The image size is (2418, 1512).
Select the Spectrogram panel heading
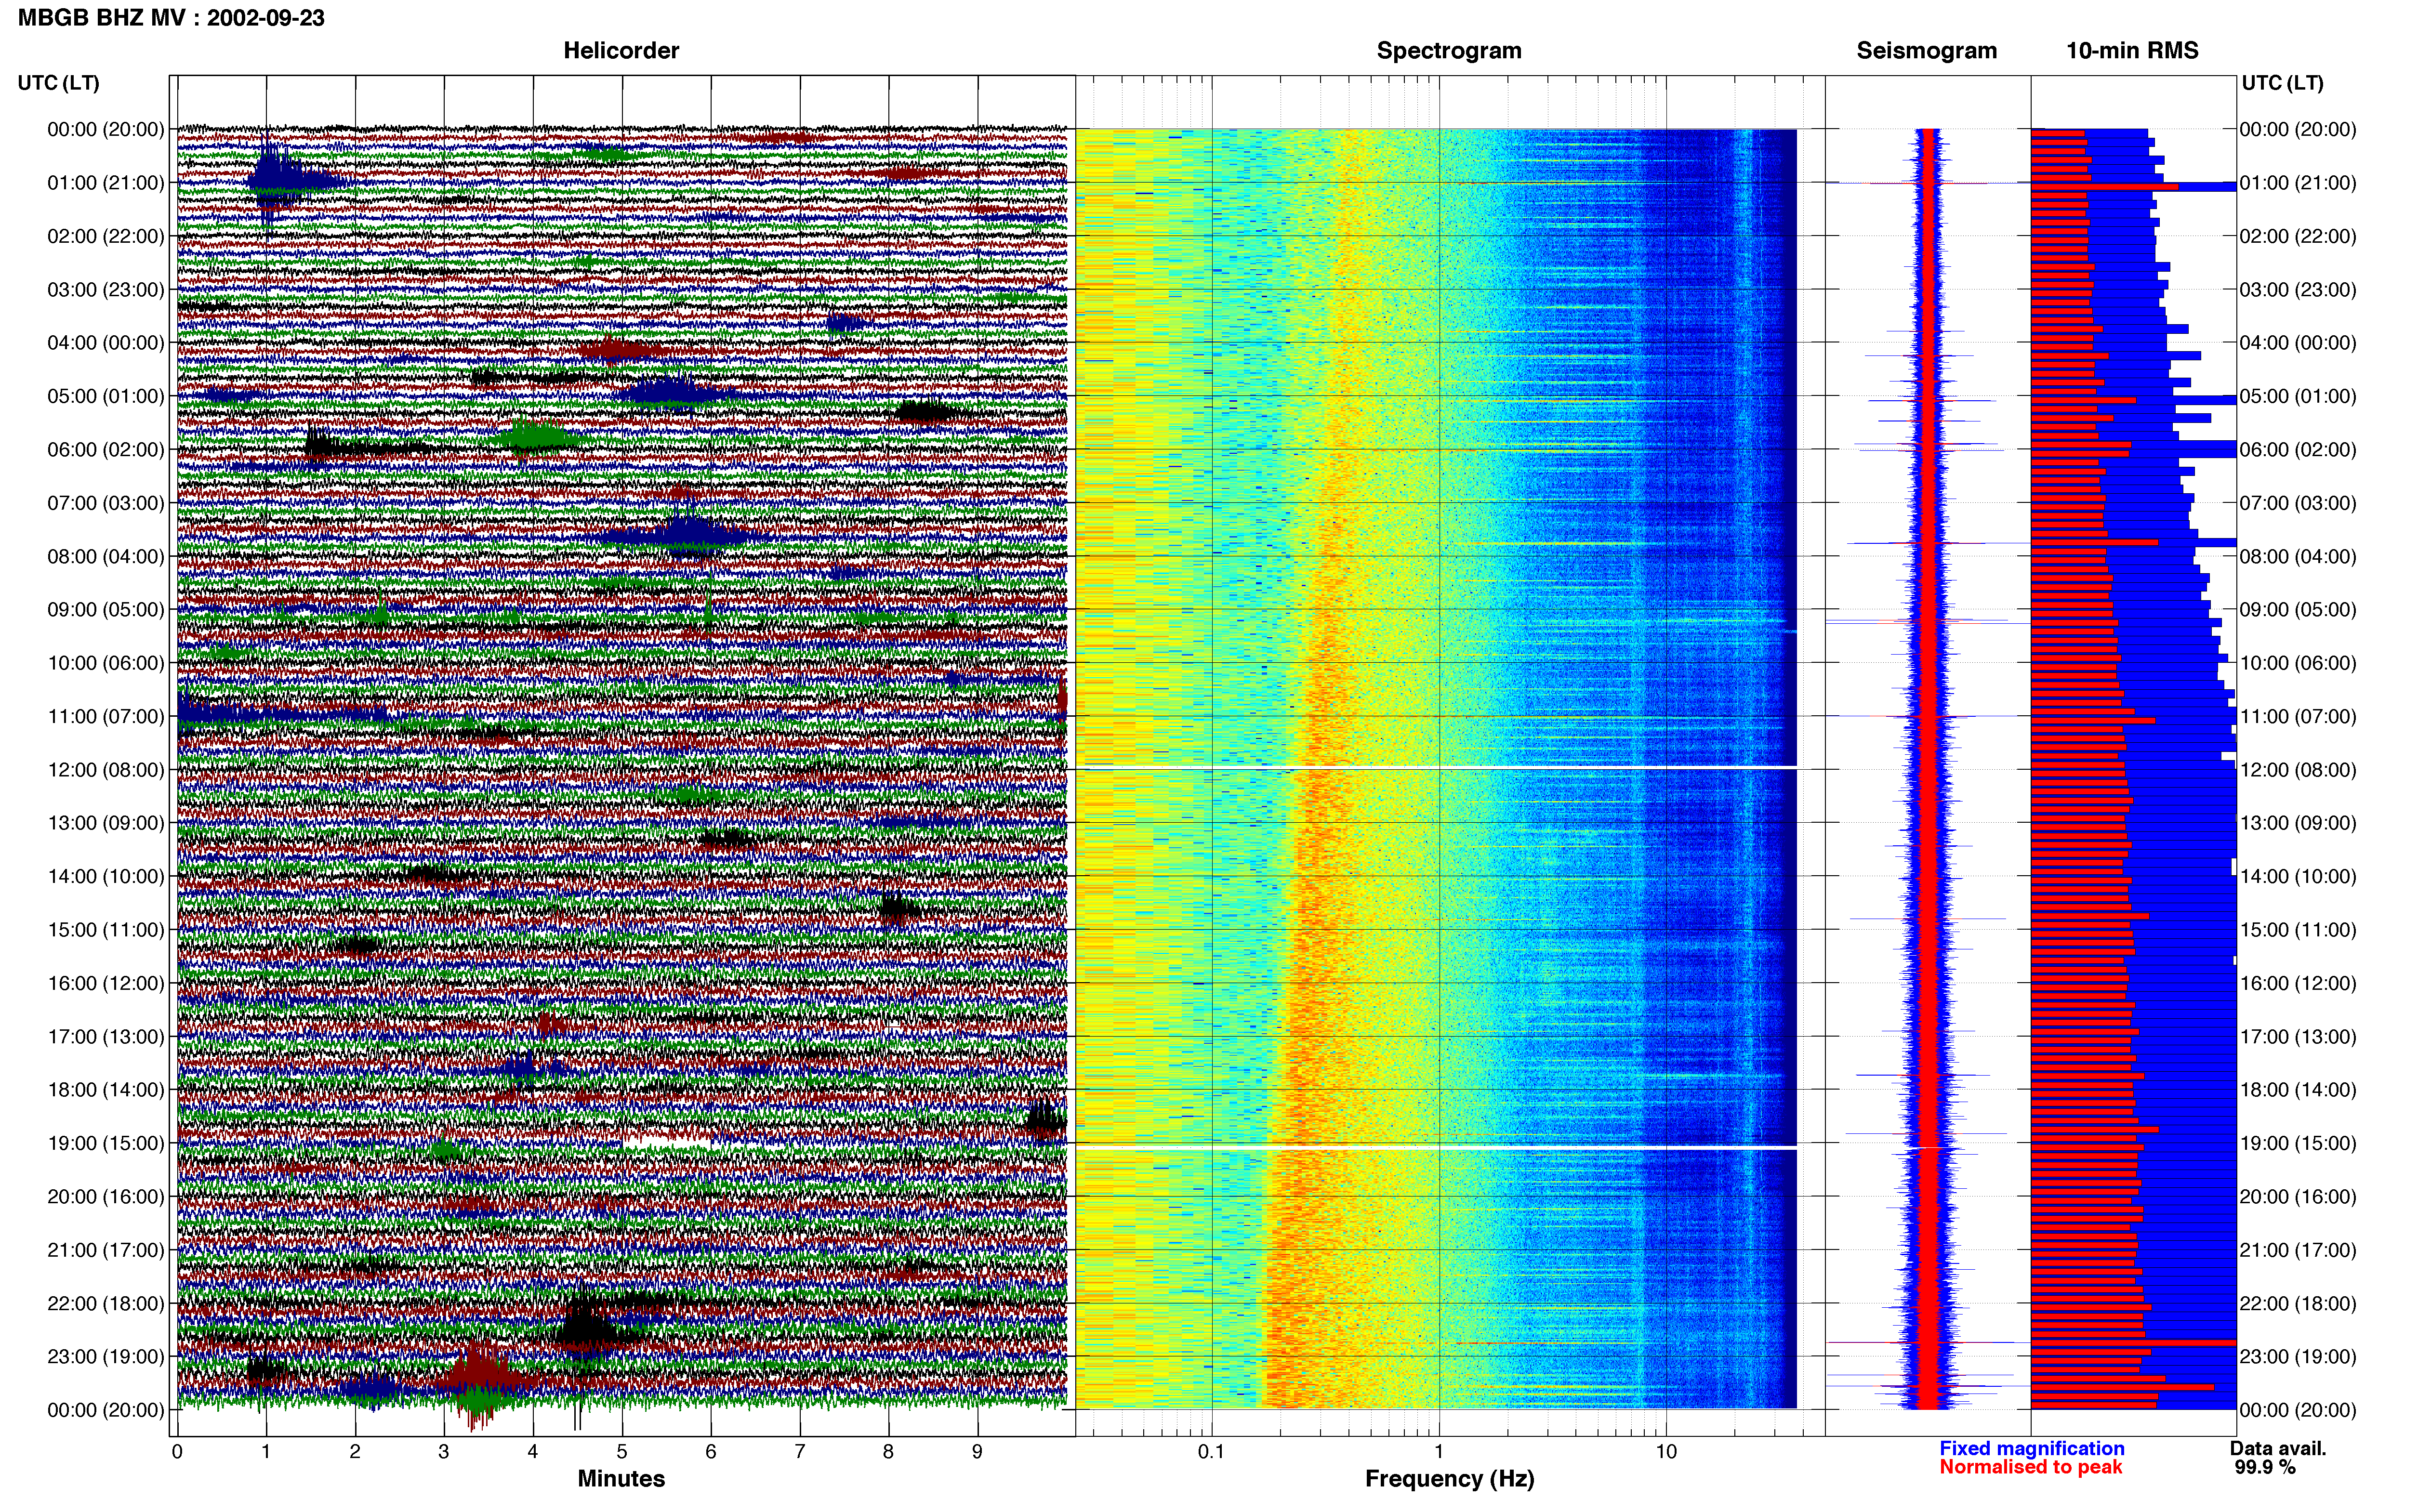(1449, 51)
